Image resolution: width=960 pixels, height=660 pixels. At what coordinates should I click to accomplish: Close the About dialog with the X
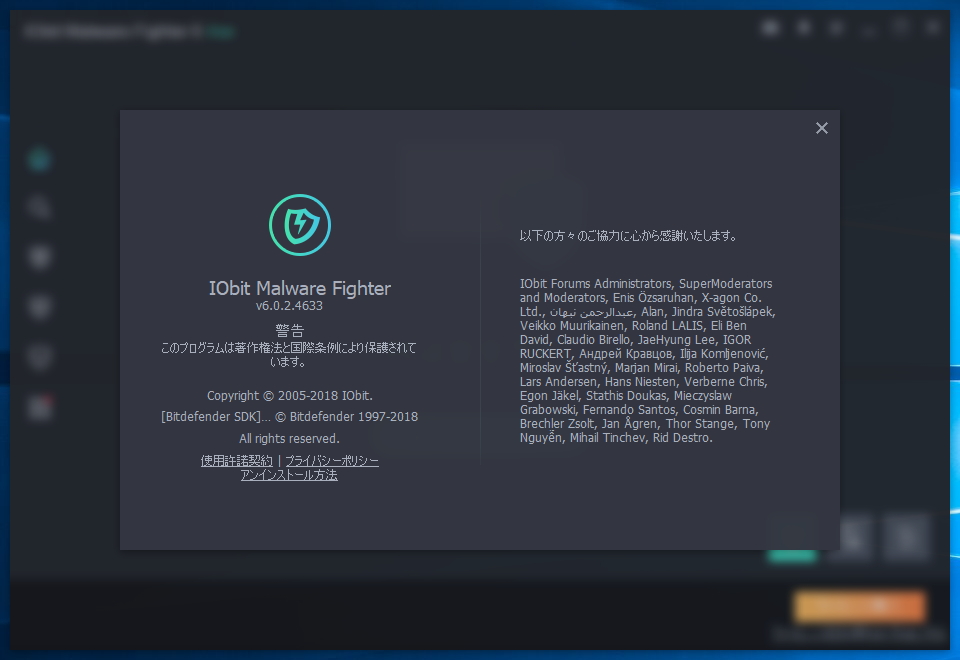click(x=822, y=128)
